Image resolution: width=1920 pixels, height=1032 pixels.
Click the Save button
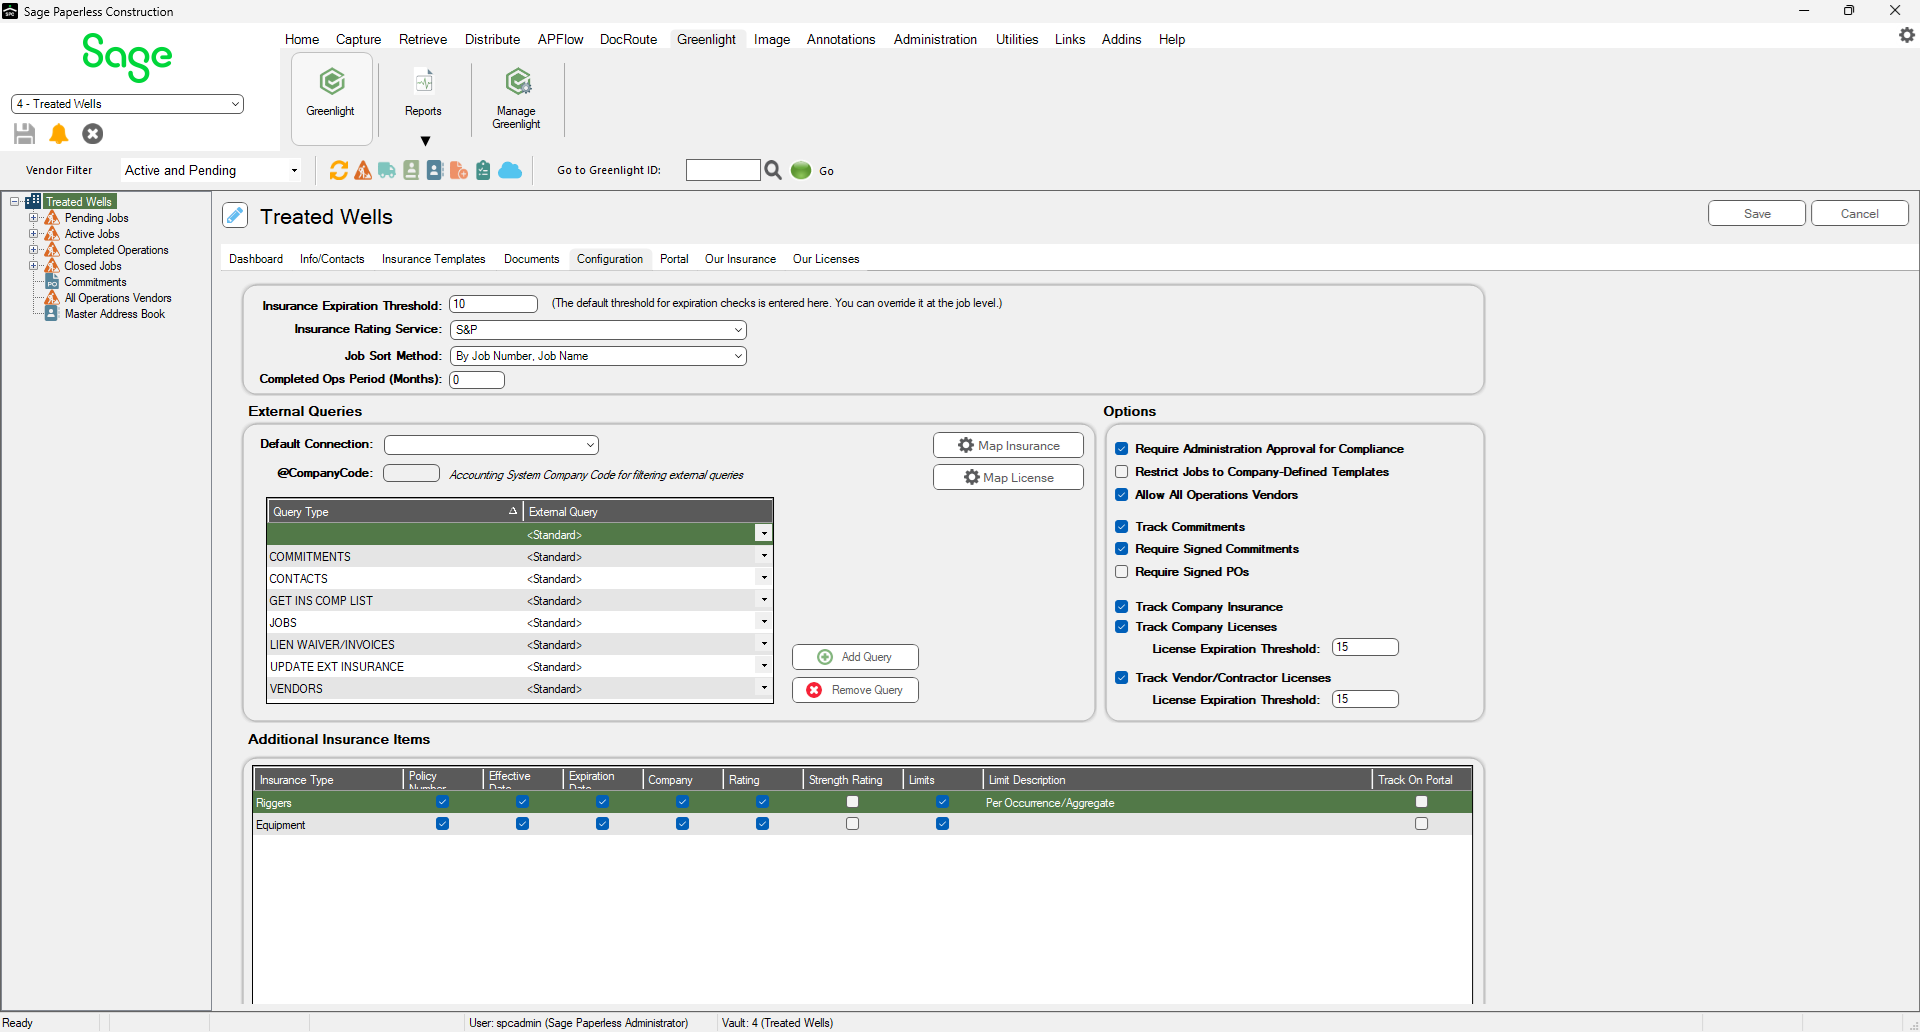click(1757, 214)
